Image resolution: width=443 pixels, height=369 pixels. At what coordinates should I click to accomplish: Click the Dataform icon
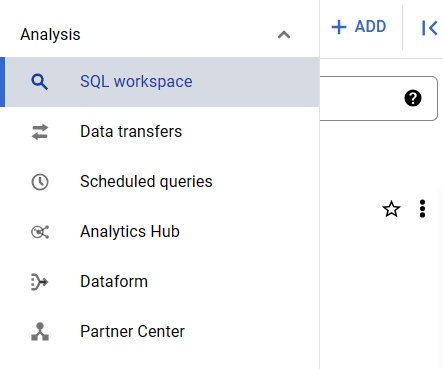[40, 282]
